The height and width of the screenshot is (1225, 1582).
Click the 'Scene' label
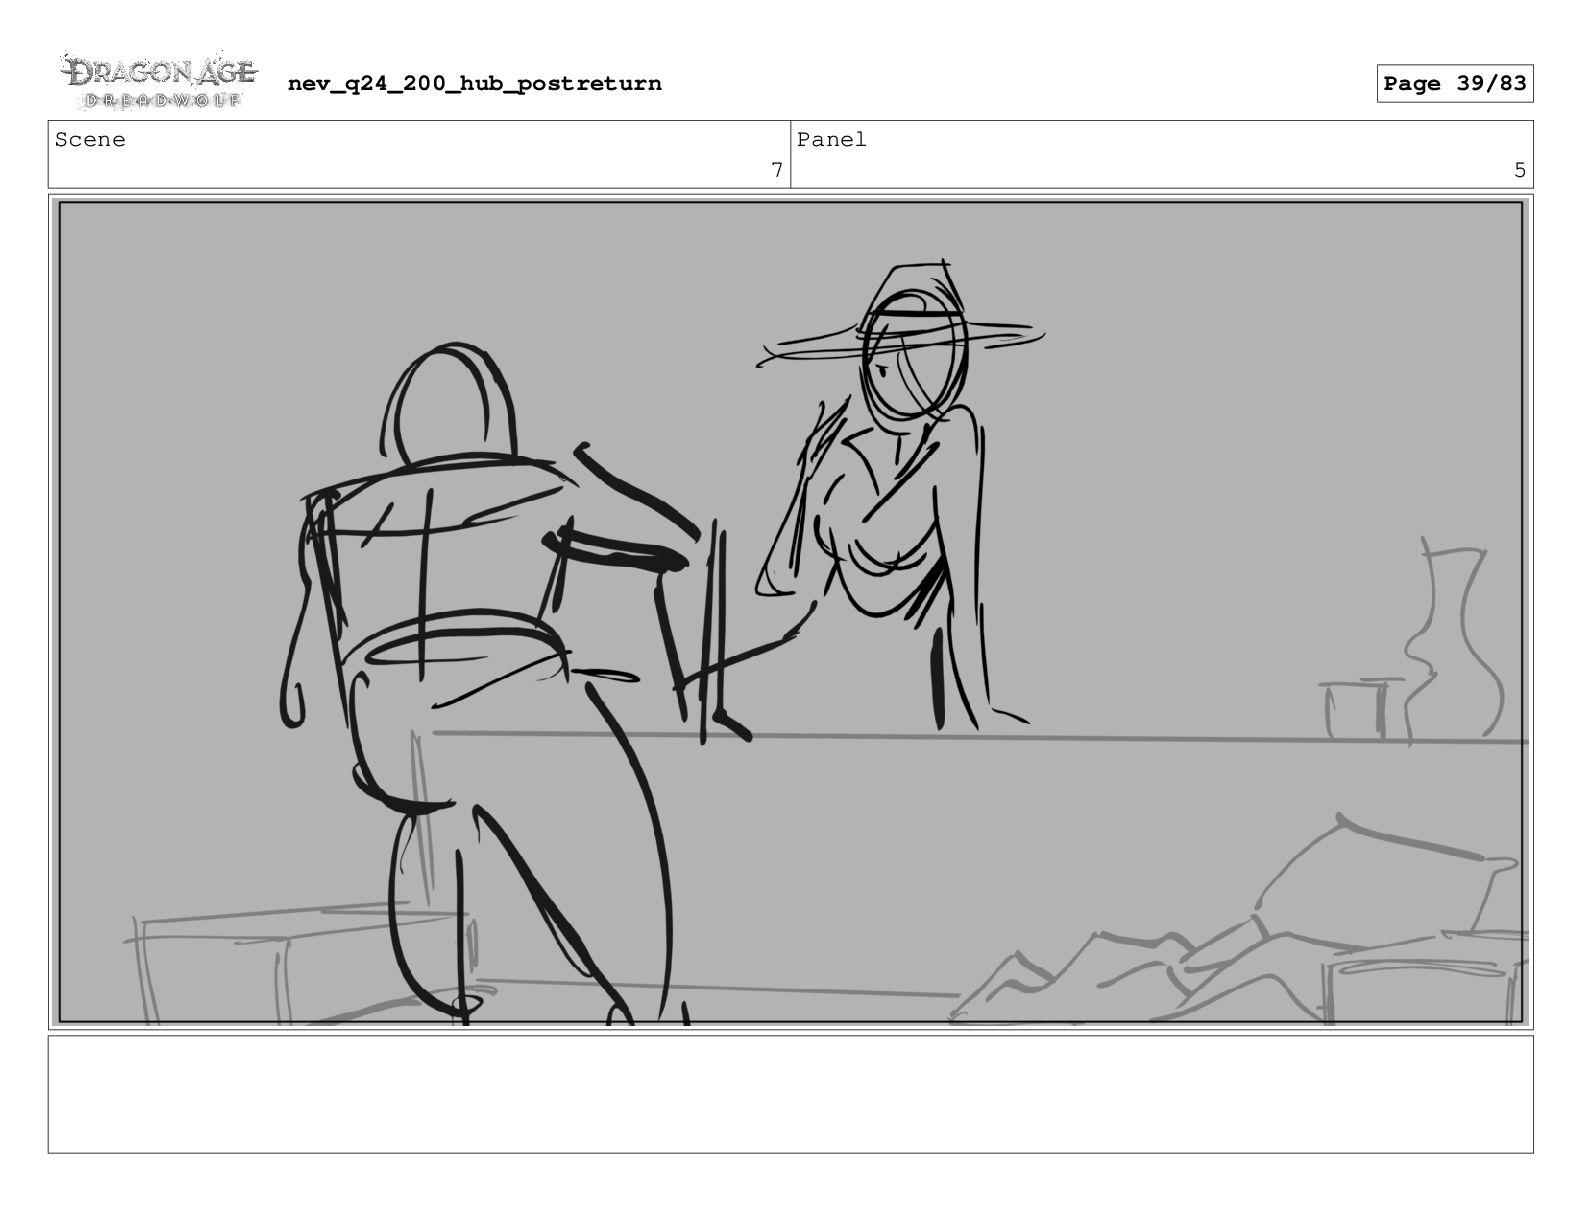pos(90,140)
